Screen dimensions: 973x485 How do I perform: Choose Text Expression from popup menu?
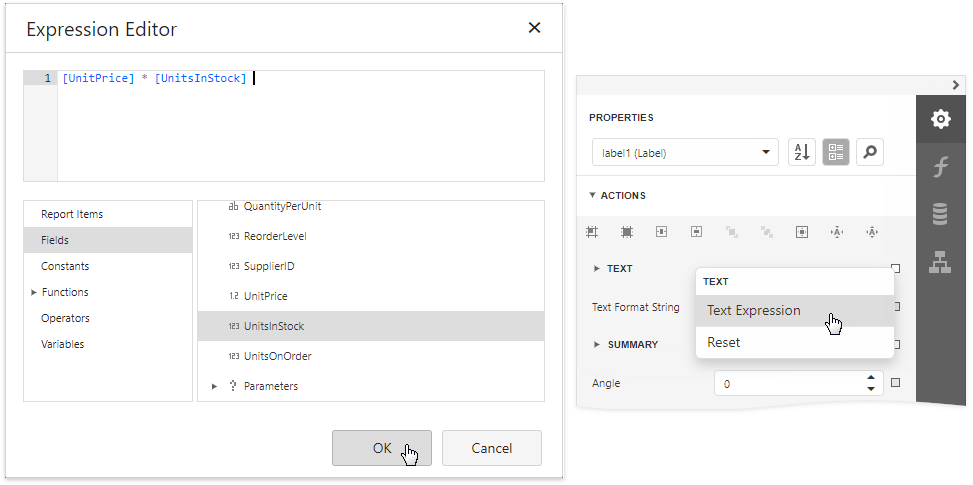(x=754, y=310)
